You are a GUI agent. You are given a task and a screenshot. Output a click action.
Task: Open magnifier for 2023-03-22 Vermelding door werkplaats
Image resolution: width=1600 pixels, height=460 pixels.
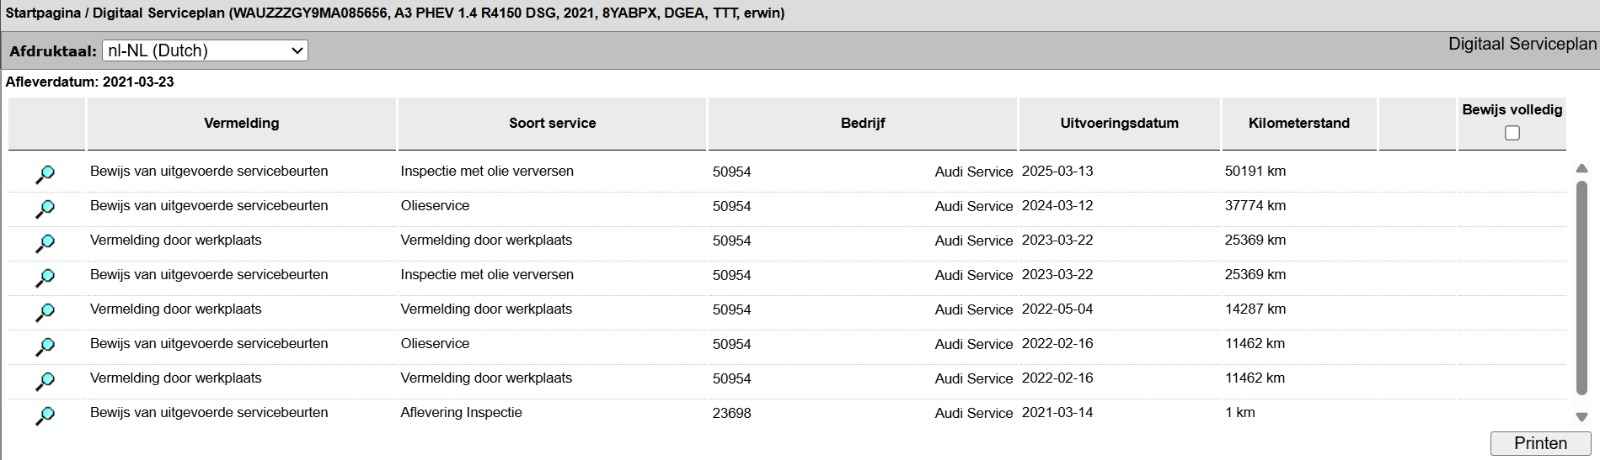(x=45, y=243)
